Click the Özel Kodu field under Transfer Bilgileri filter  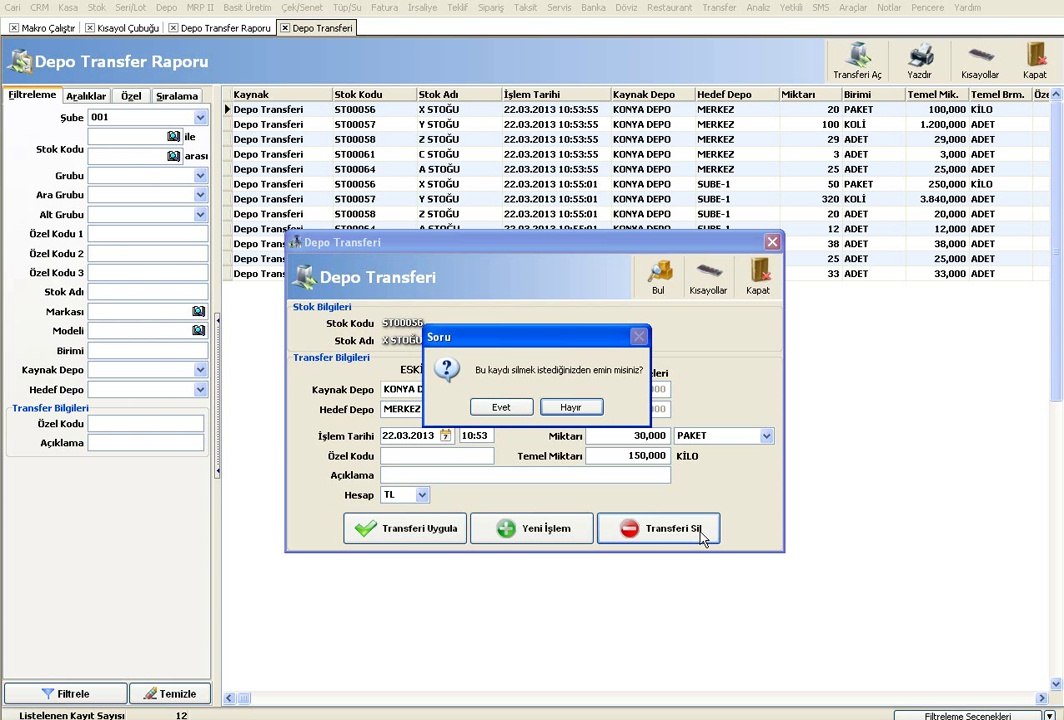click(x=146, y=423)
